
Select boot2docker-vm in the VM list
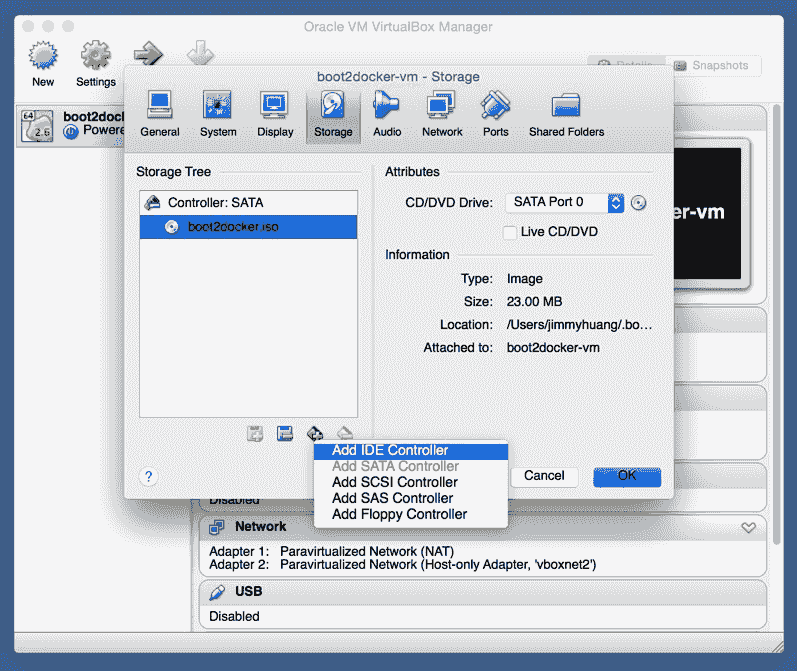pyautogui.click(x=70, y=126)
